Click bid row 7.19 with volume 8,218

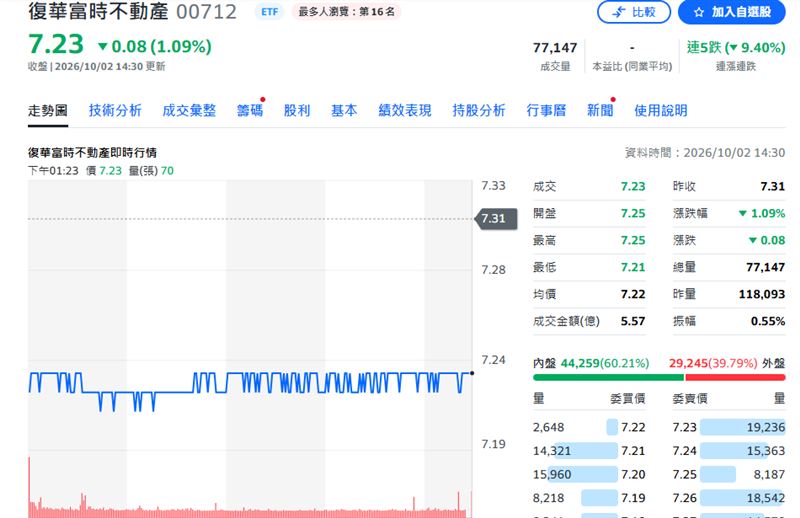589,498
